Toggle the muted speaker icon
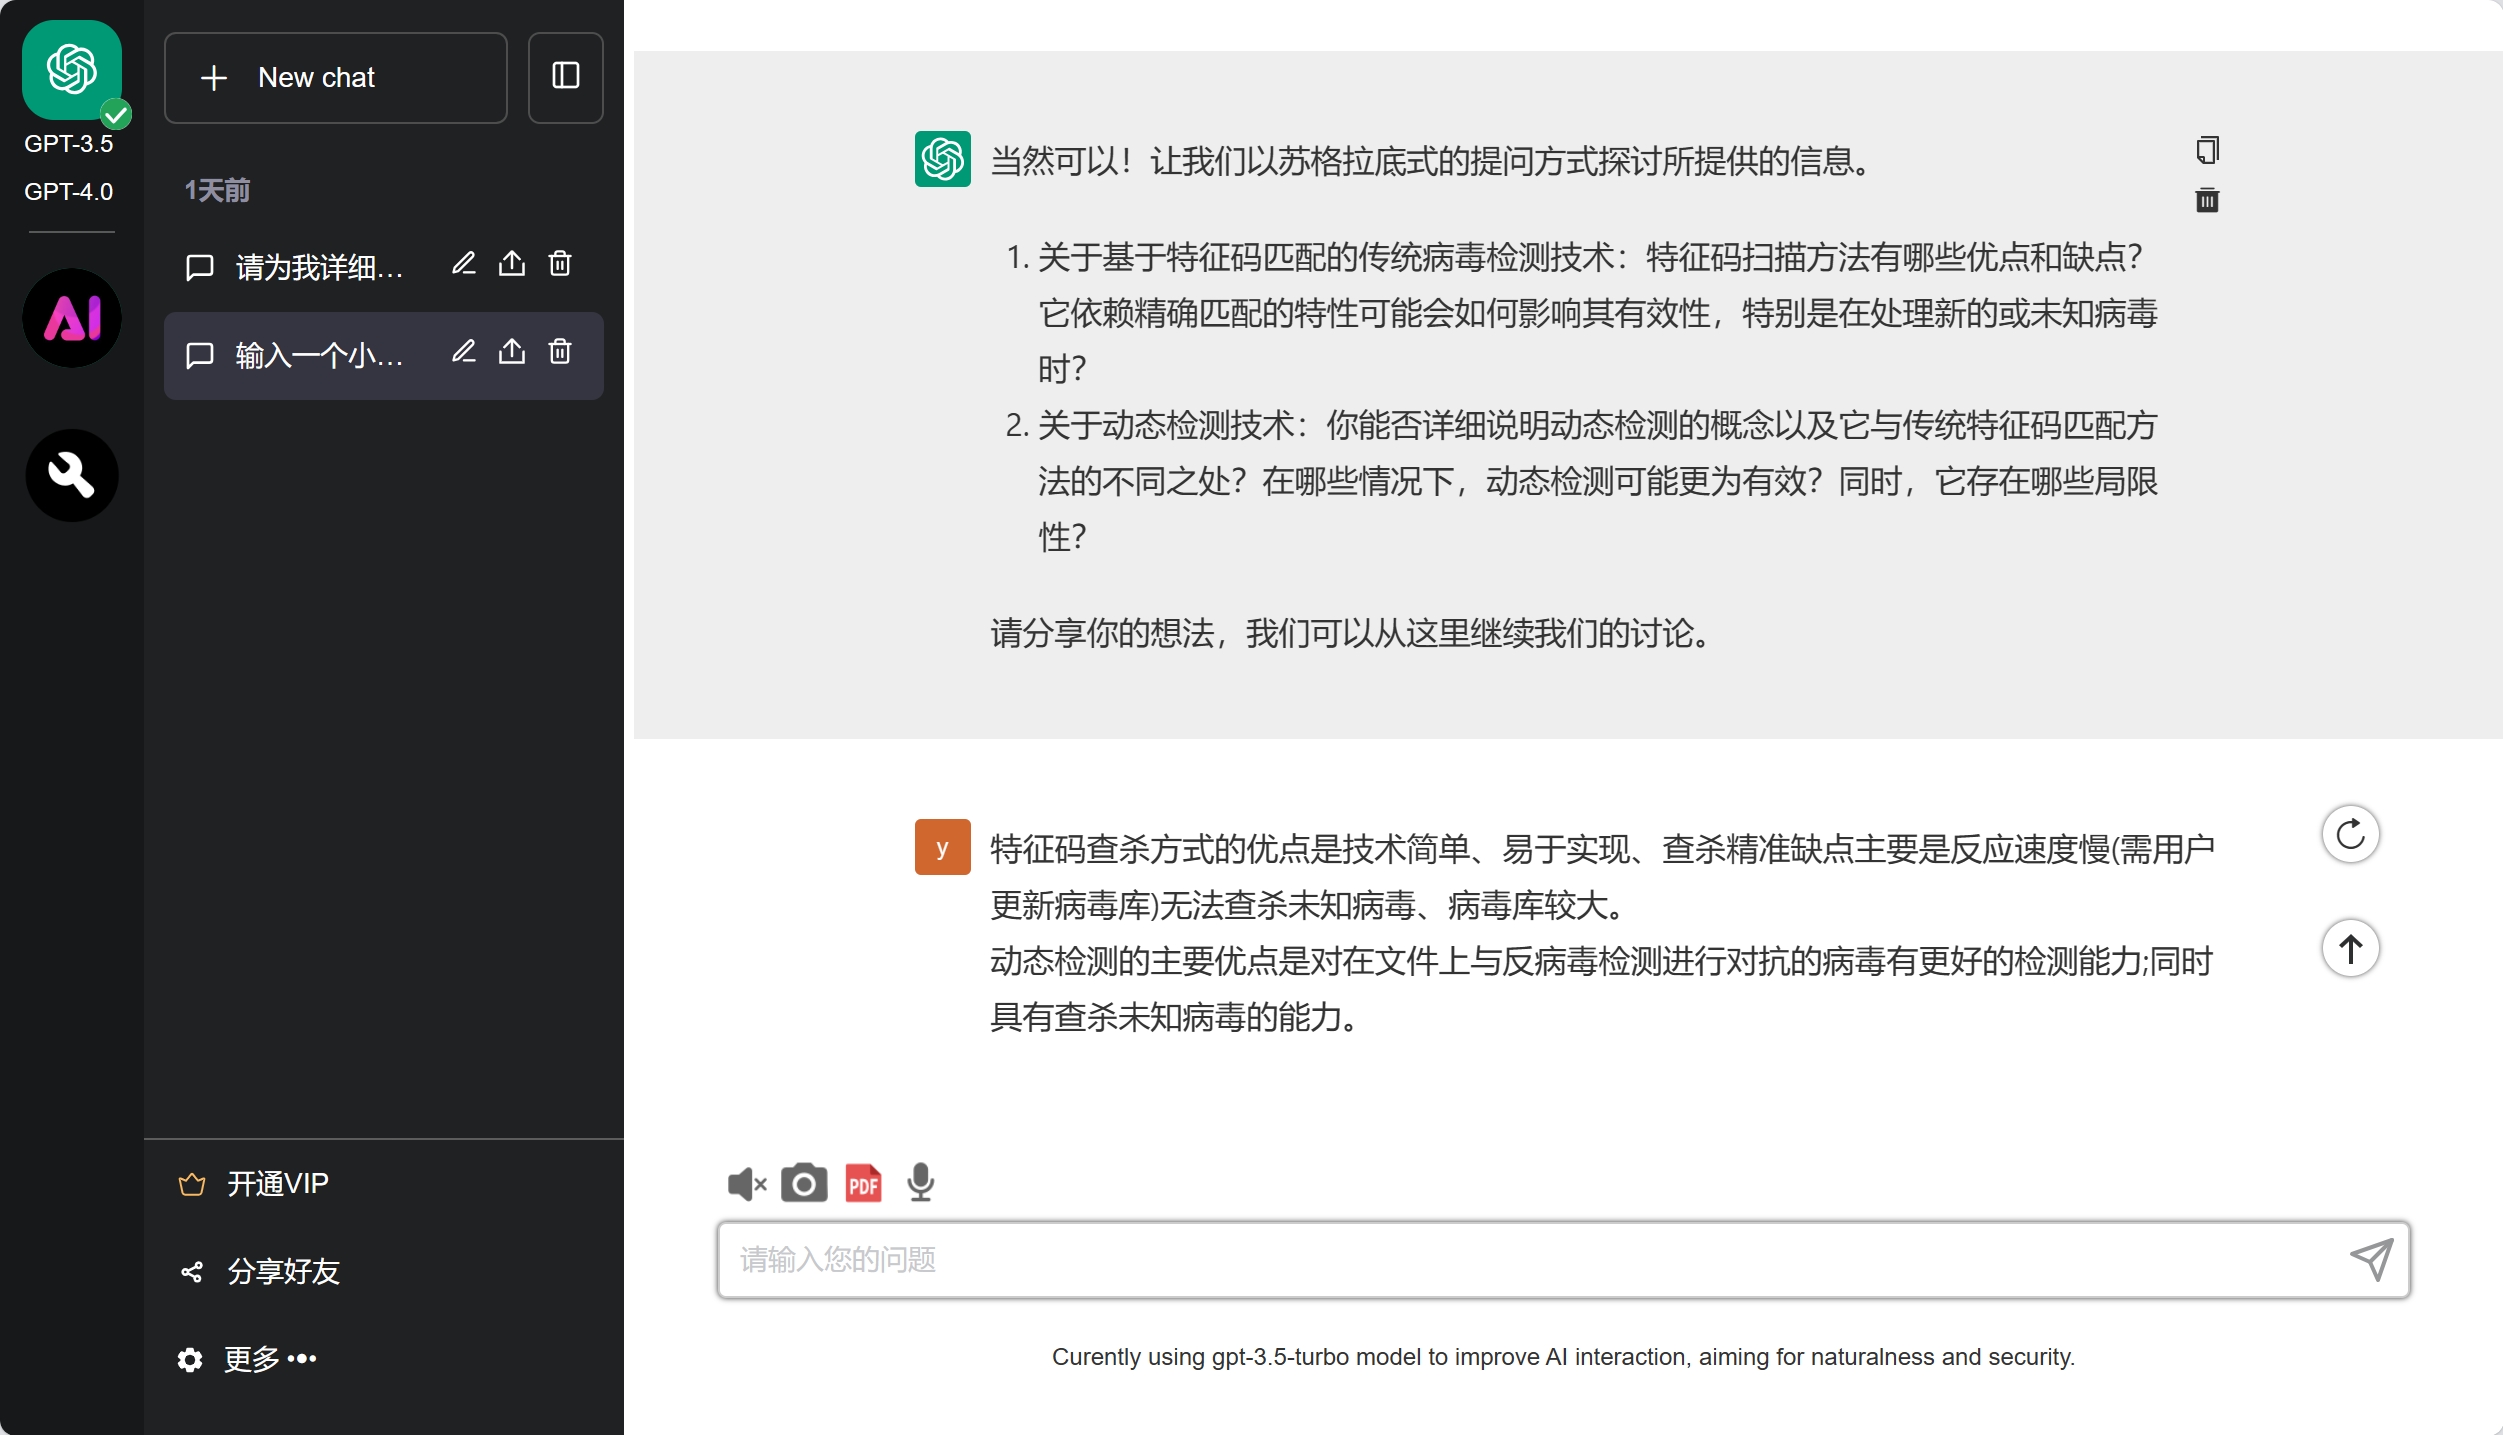2503x1435 pixels. tap(746, 1184)
